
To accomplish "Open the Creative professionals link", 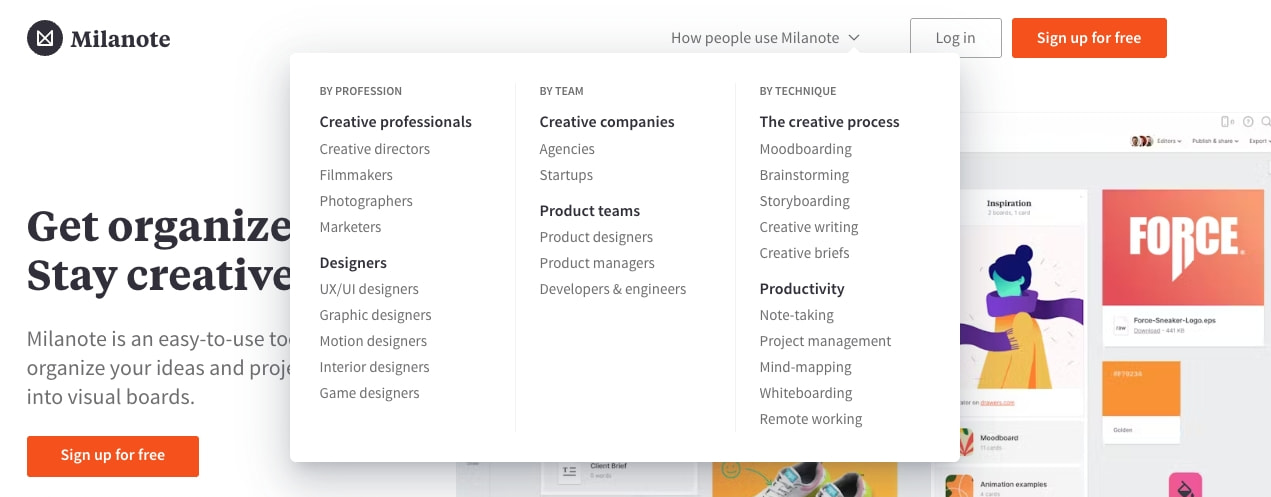I will (x=395, y=122).
